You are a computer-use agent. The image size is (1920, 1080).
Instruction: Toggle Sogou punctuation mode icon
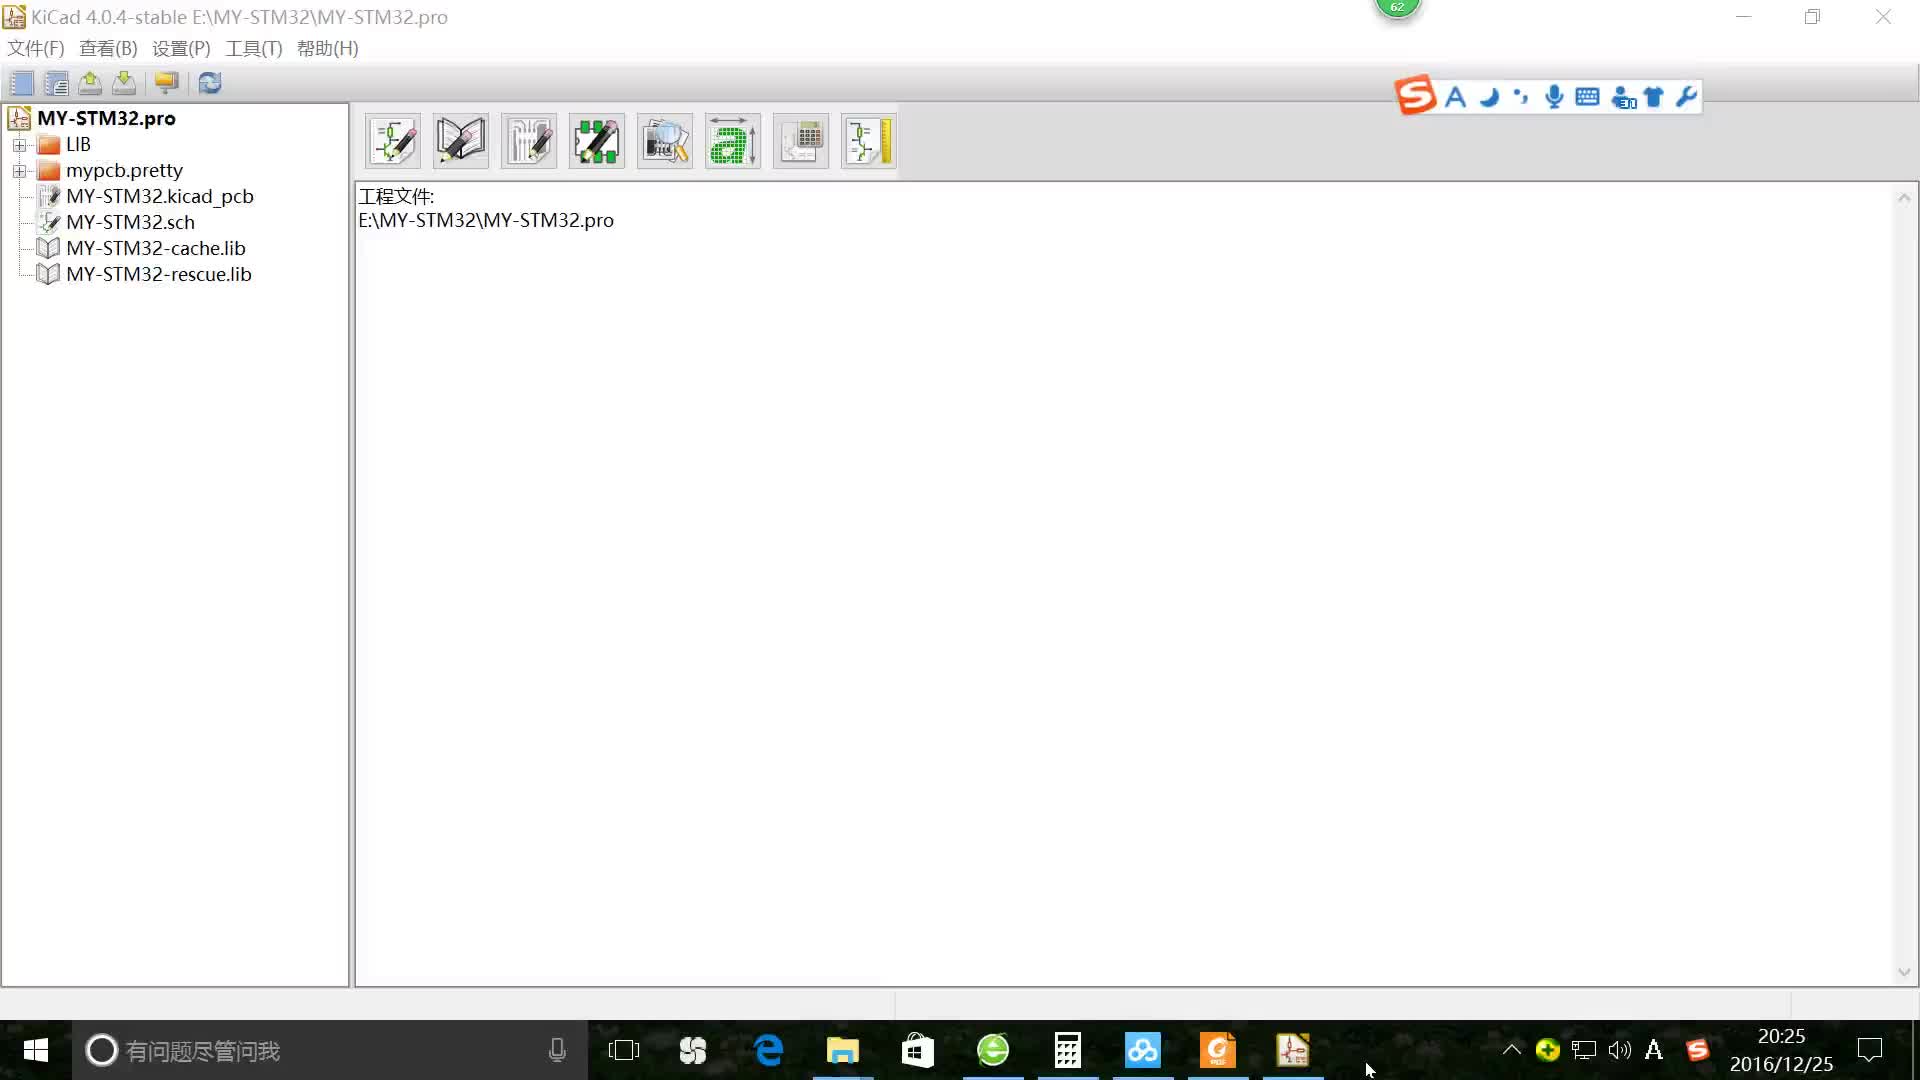coord(1521,97)
